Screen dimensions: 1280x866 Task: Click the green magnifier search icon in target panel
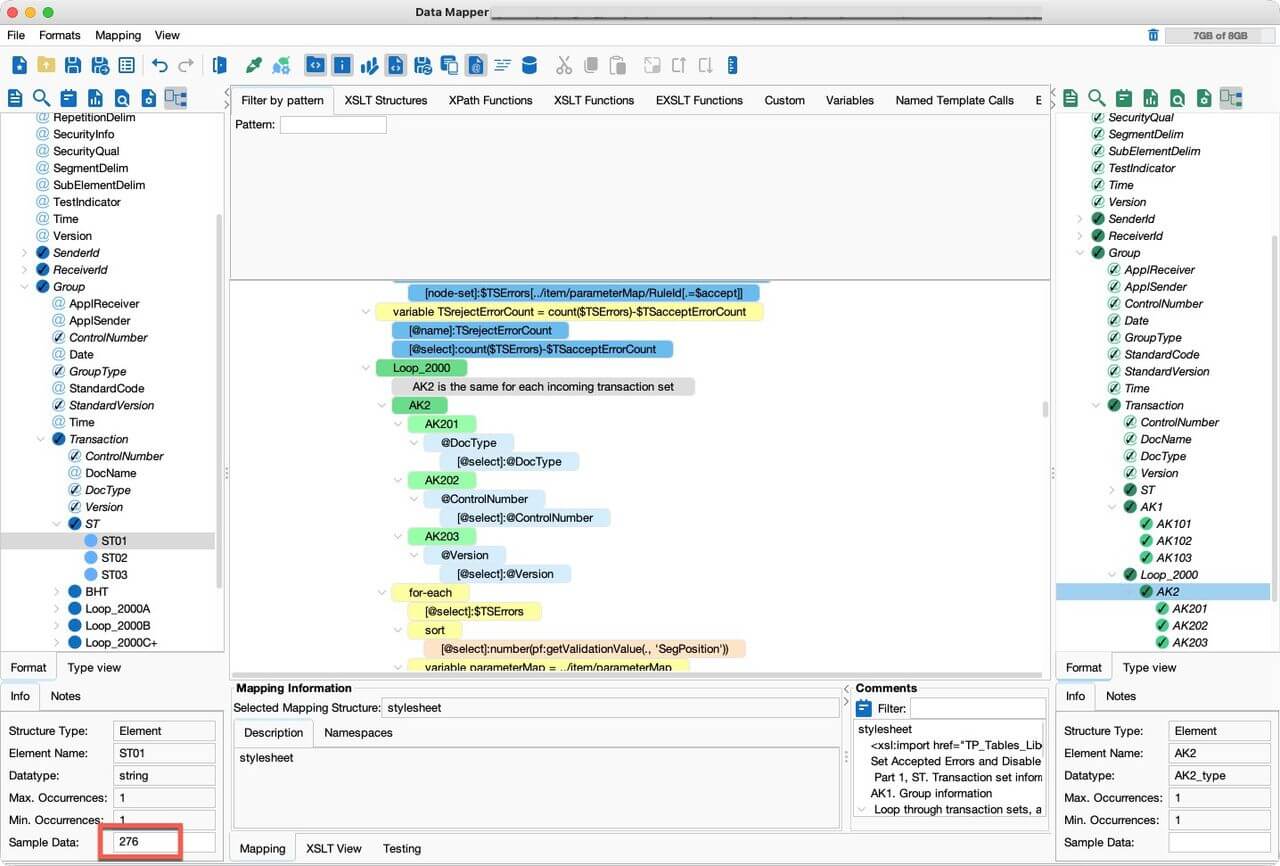(1097, 98)
